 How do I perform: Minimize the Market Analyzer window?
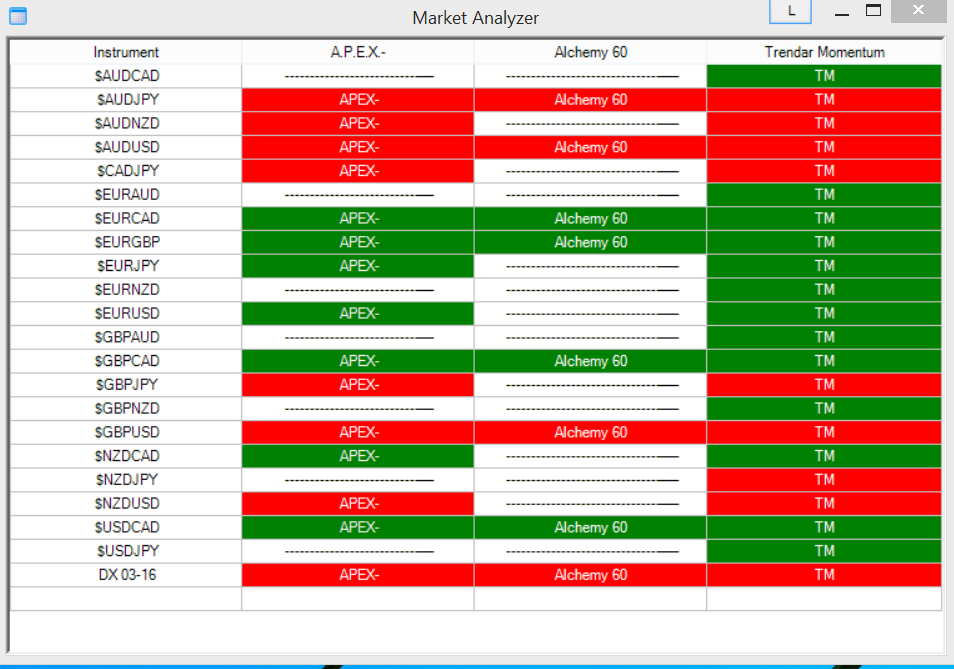(842, 11)
